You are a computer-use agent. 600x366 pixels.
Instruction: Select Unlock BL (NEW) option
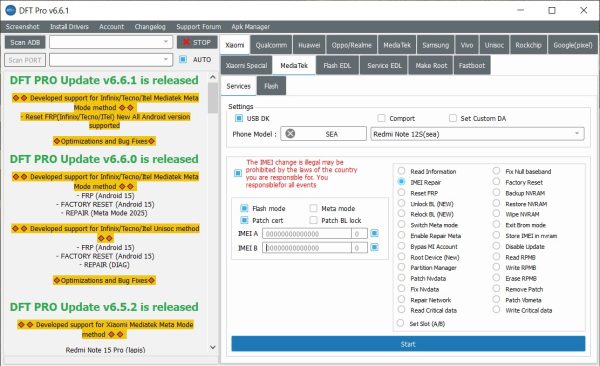(x=401, y=203)
